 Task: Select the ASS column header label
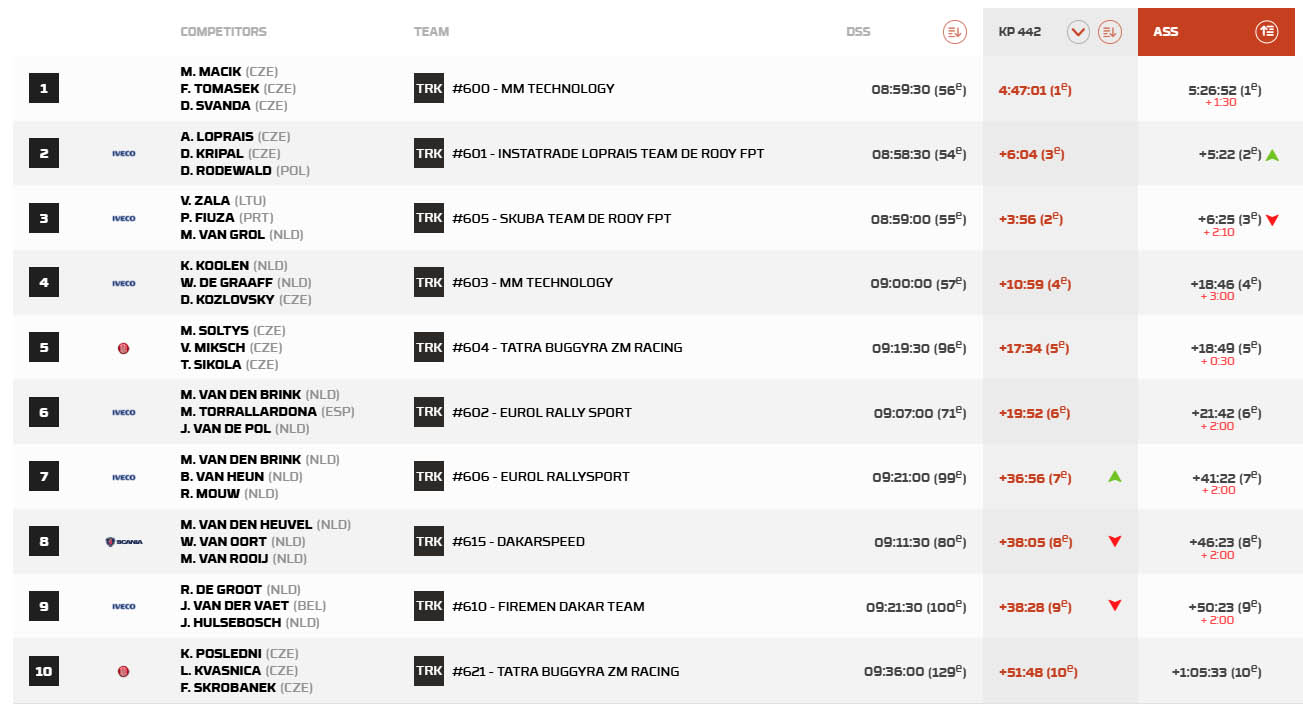1165,32
